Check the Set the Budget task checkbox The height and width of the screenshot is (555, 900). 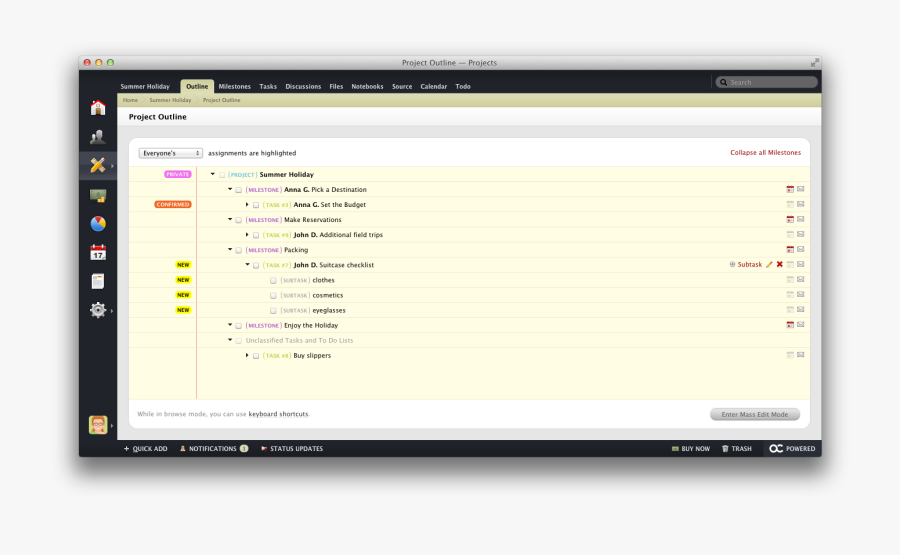(x=256, y=205)
